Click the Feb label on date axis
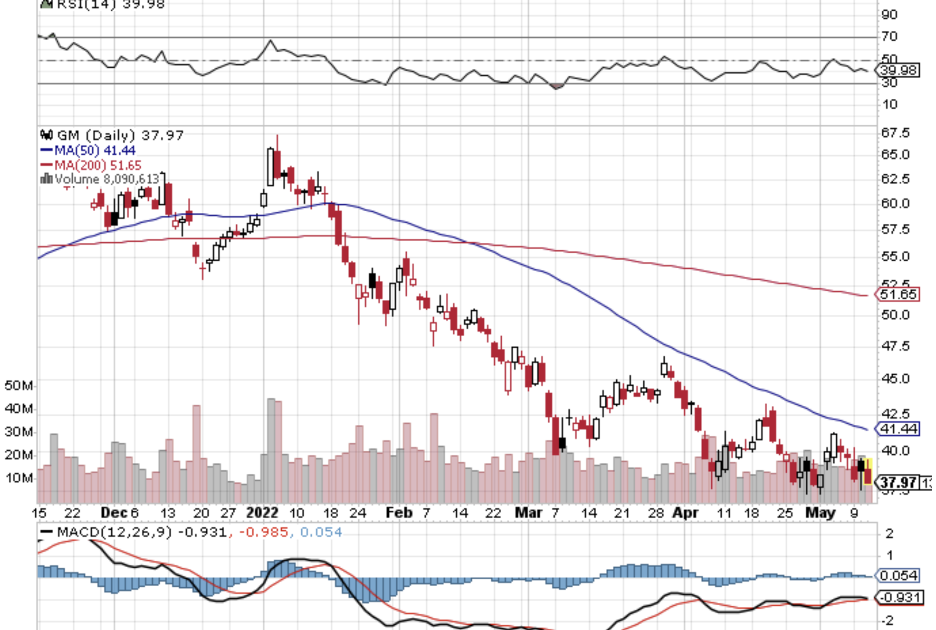Image resolution: width=936 pixels, height=630 pixels. (398, 511)
